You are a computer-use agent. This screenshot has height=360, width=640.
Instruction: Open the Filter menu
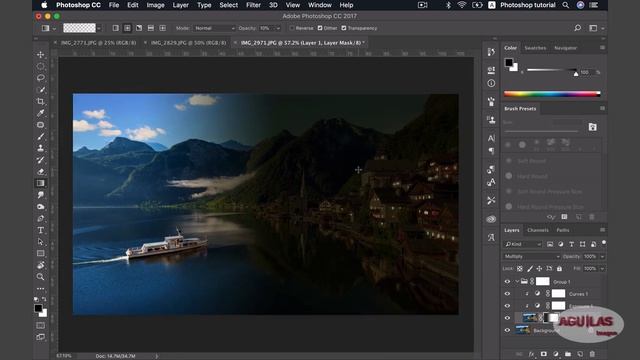pyautogui.click(x=253, y=5)
